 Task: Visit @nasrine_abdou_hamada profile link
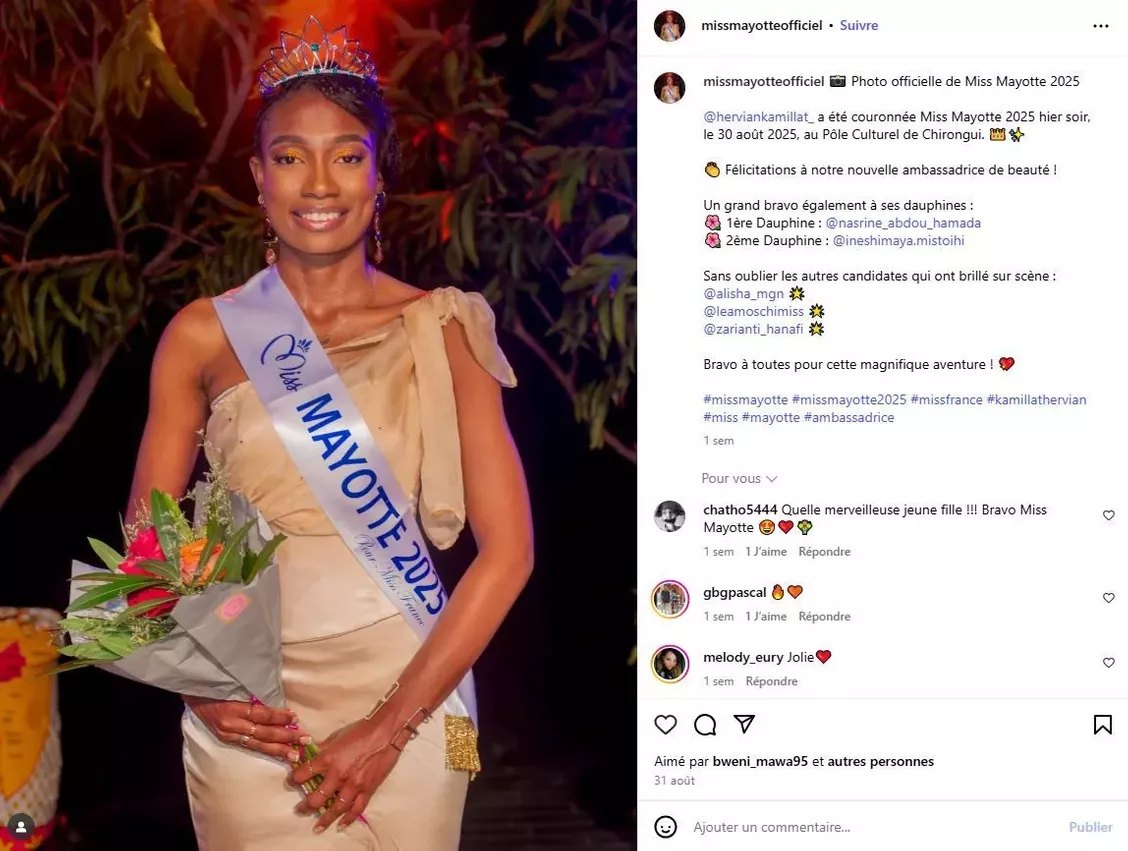(903, 223)
